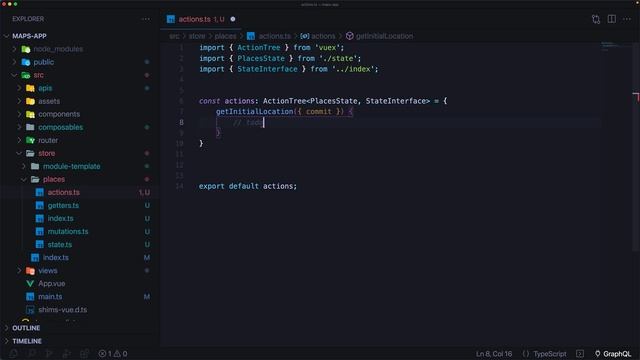Click TypeScript icon beside state.ts

coord(40,244)
